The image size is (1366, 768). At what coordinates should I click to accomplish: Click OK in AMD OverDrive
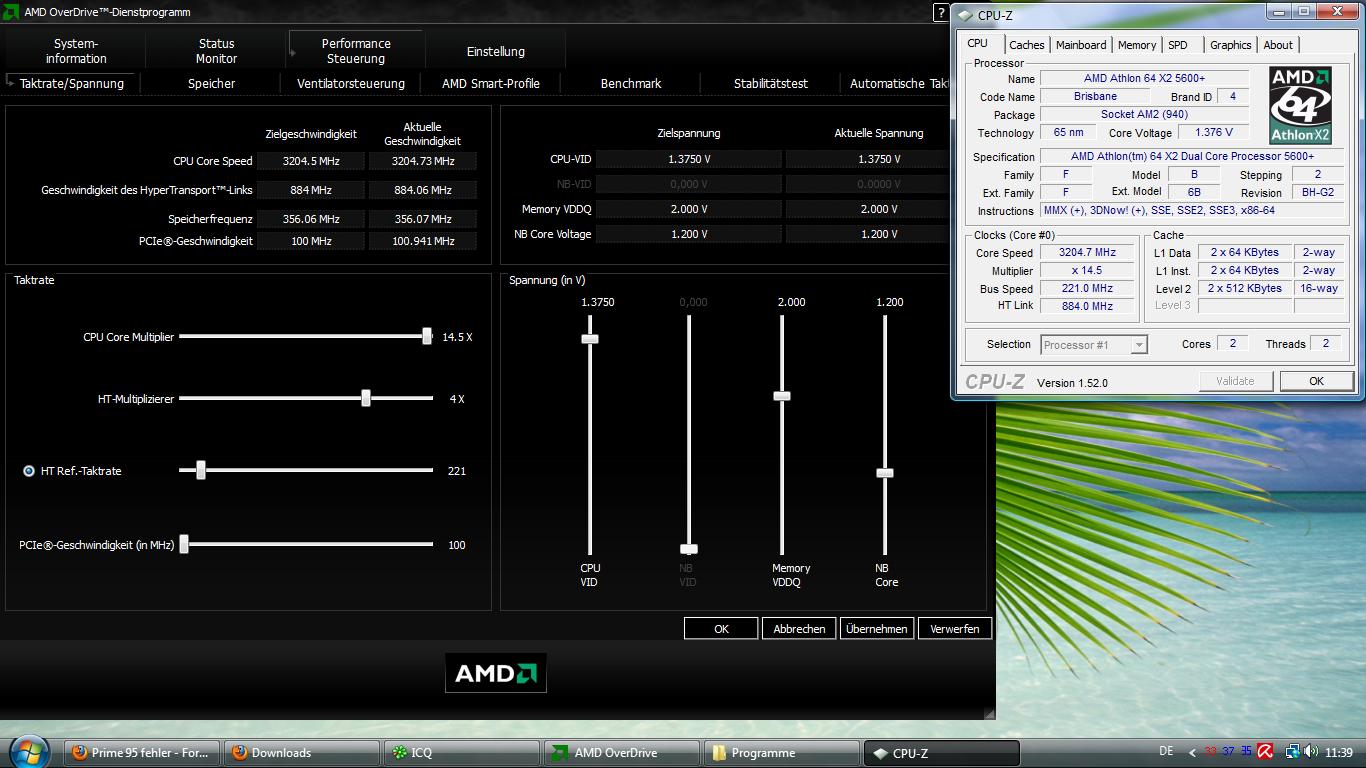(x=721, y=629)
